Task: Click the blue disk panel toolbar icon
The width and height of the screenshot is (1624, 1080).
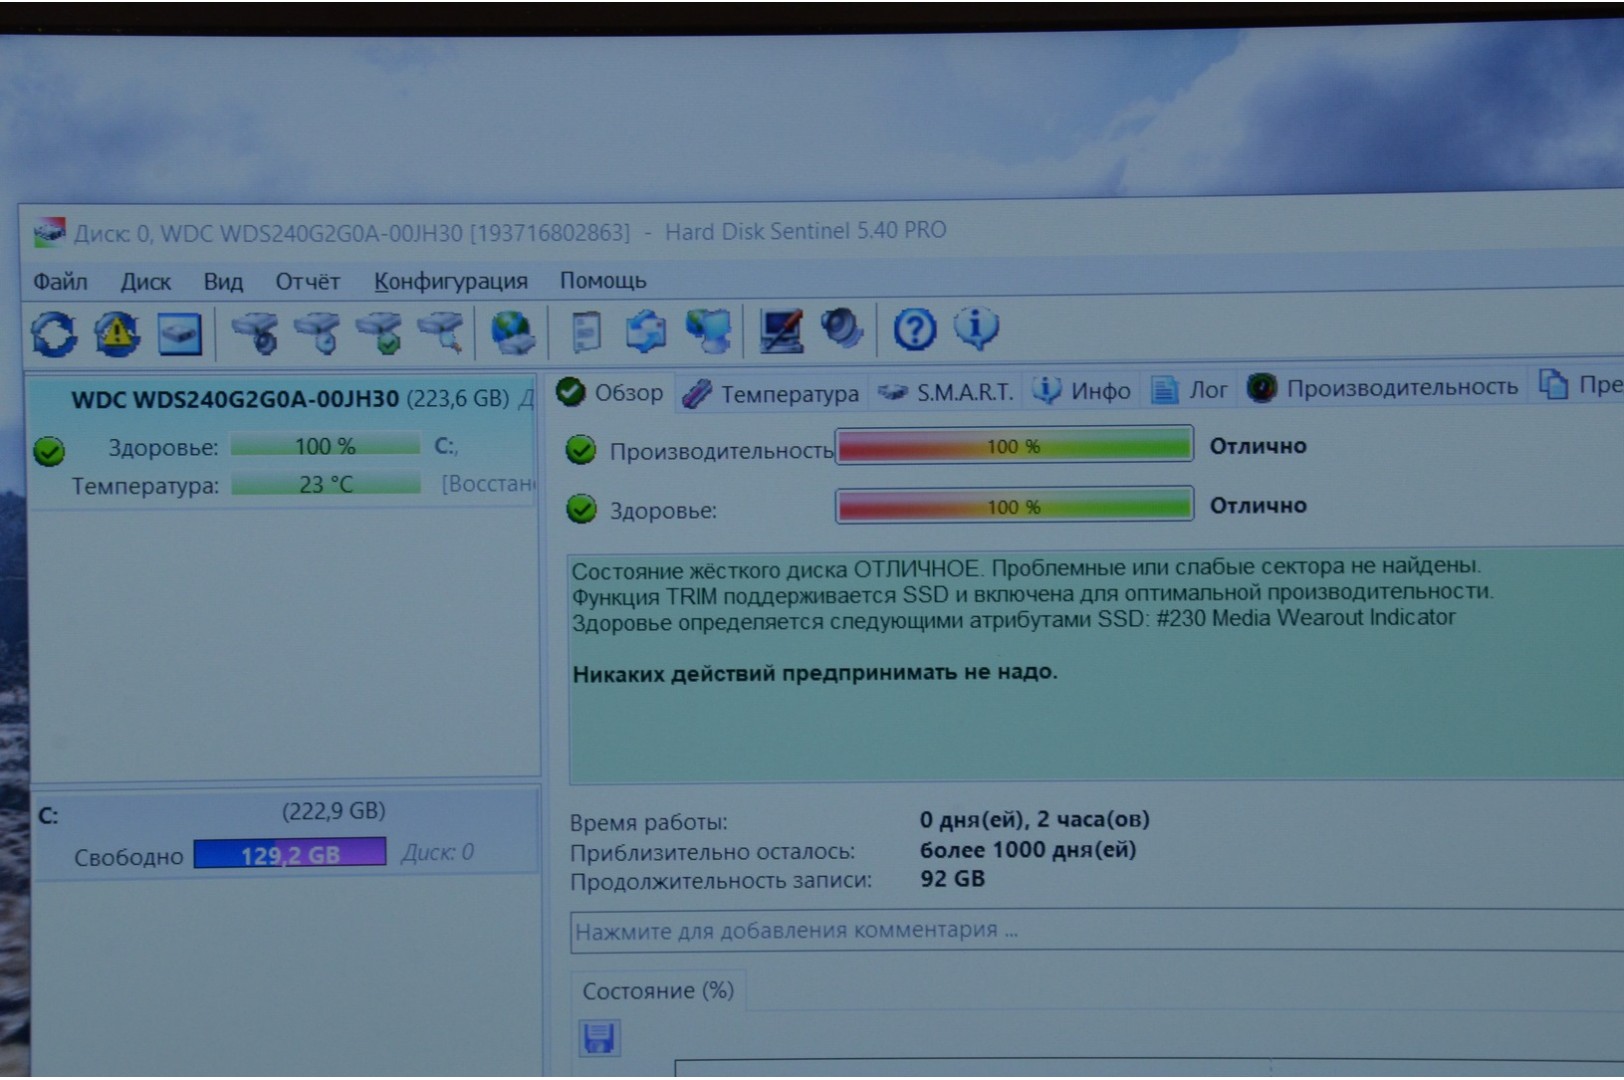Action: pos(180,334)
